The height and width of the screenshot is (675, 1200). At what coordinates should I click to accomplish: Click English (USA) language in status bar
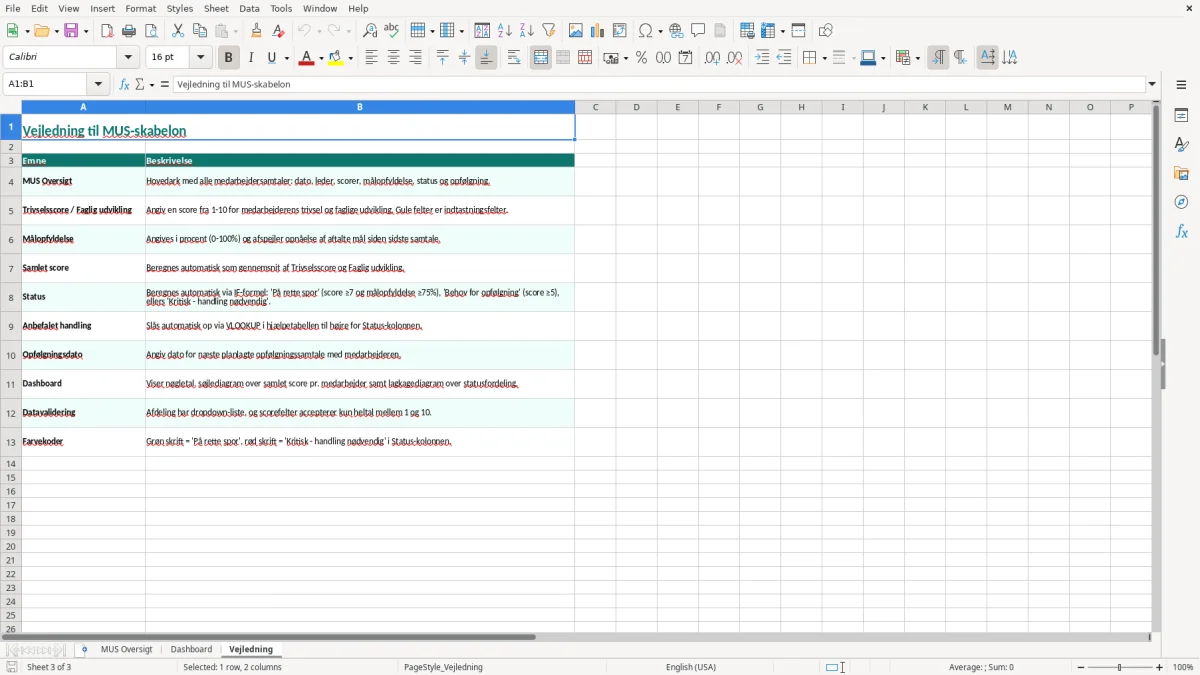691,667
